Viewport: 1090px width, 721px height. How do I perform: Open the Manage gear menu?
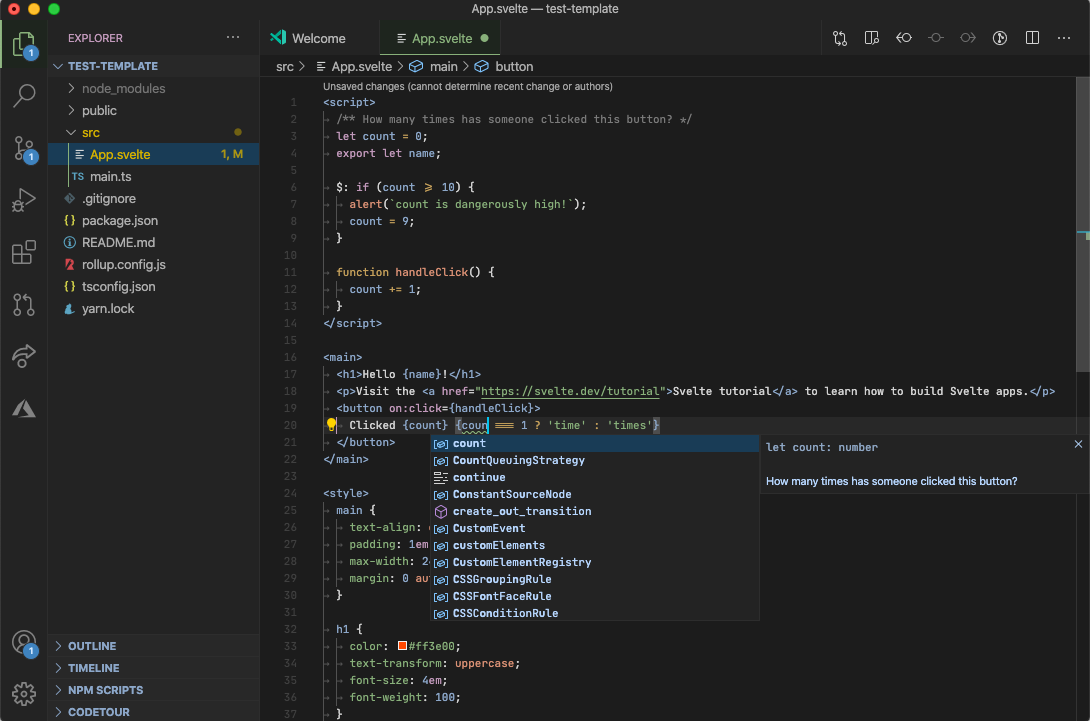coord(24,693)
